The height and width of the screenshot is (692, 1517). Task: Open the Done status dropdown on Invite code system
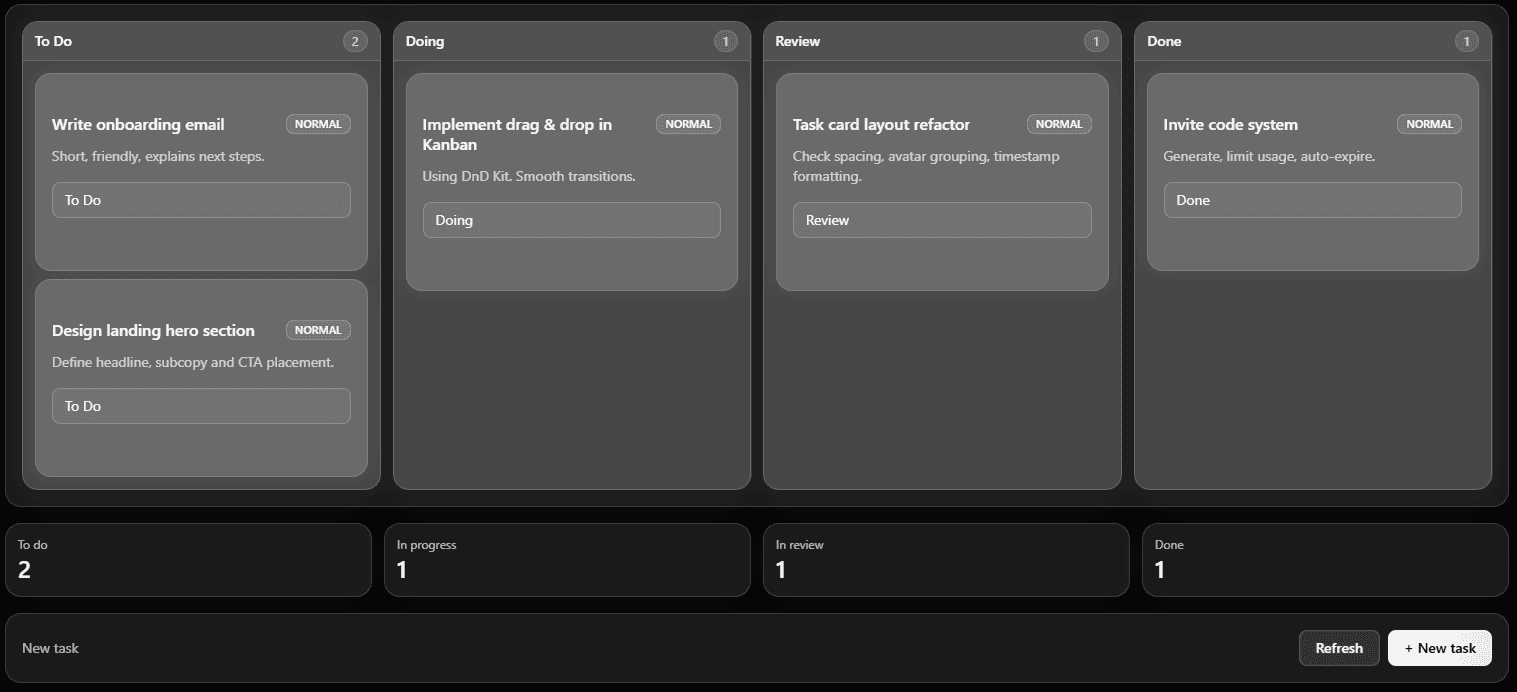pos(1312,200)
